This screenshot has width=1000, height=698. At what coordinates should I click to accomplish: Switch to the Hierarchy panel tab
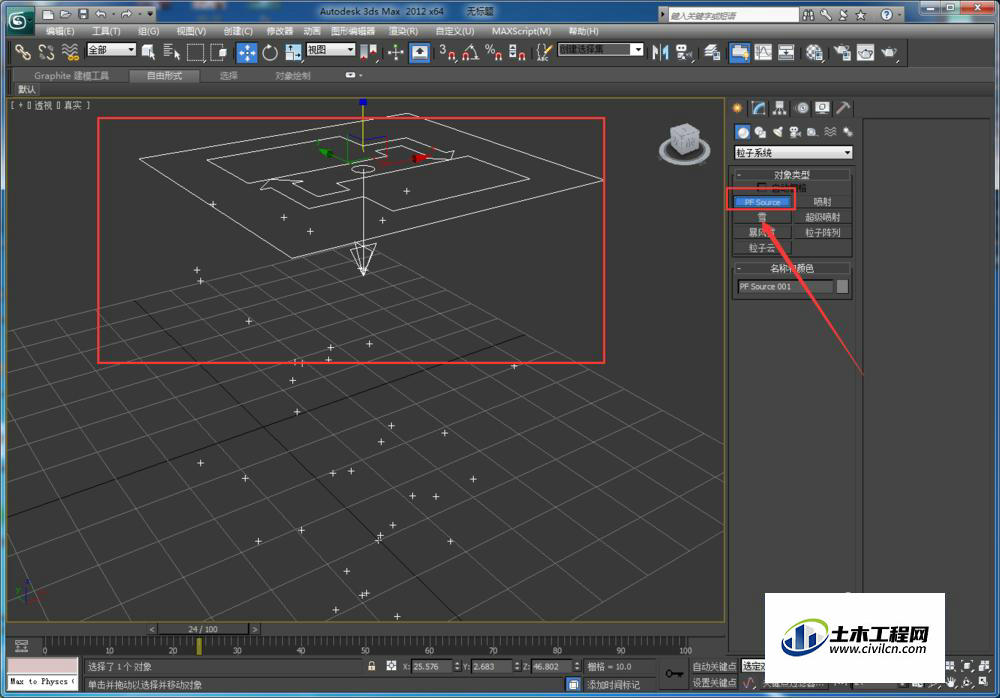(x=779, y=108)
